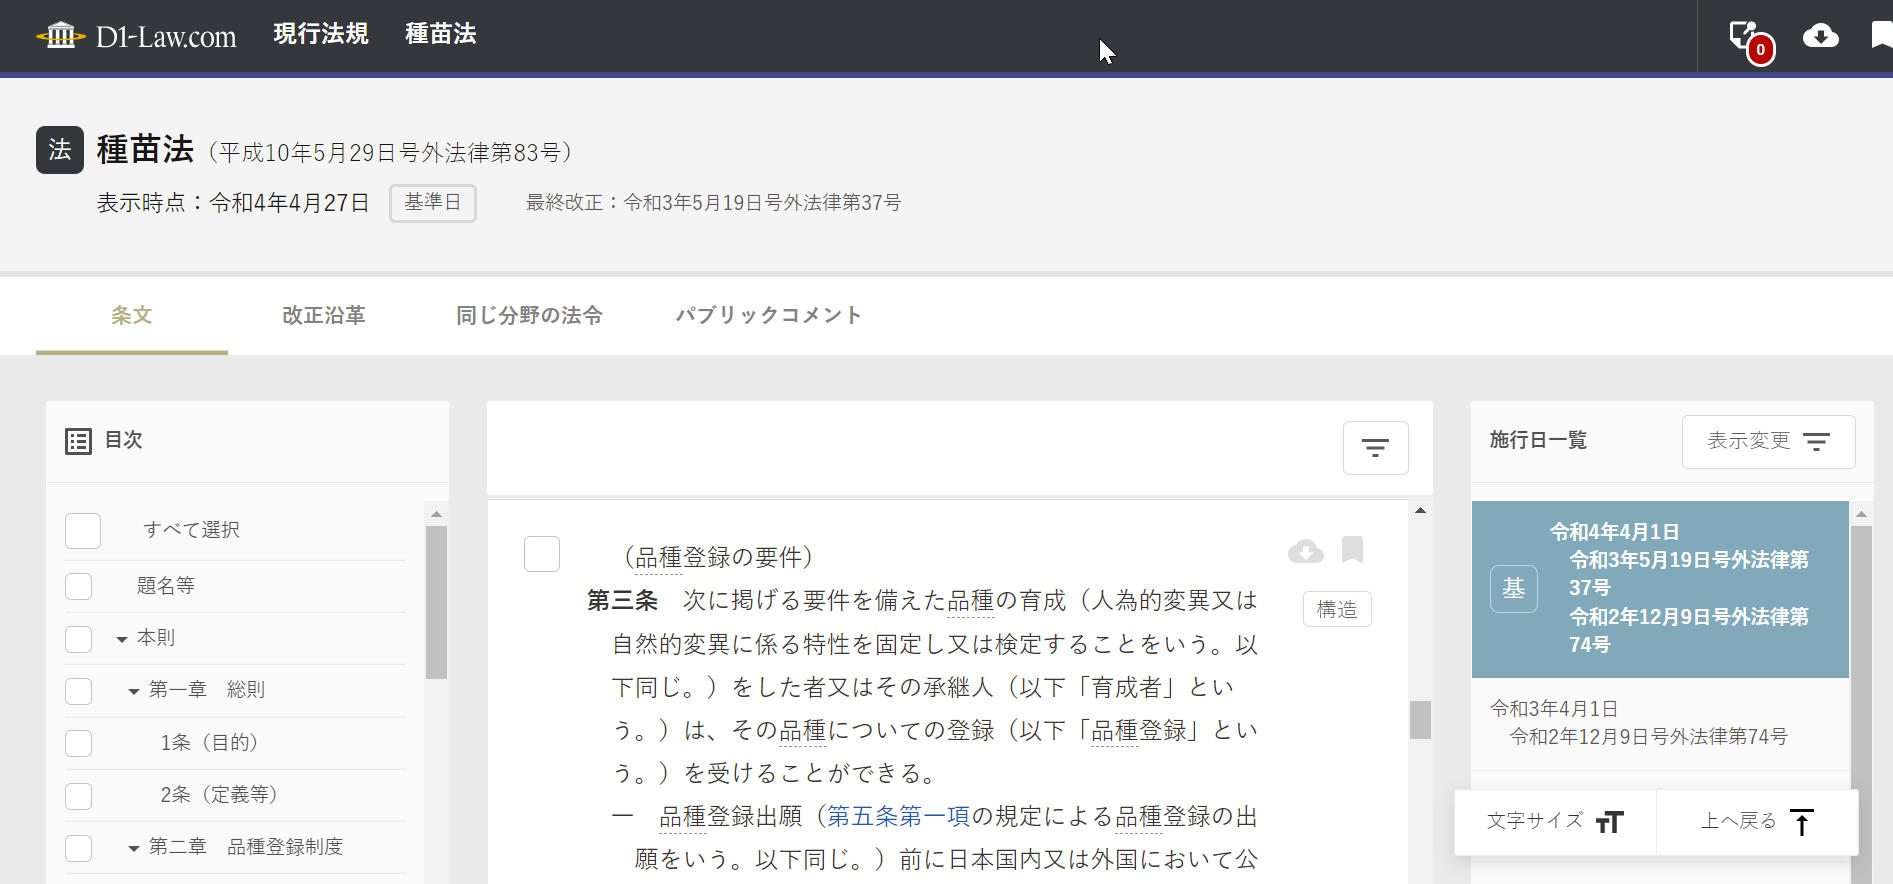Open the 表示変更 dropdown
1893x884 pixels.
coord(1768,441)
